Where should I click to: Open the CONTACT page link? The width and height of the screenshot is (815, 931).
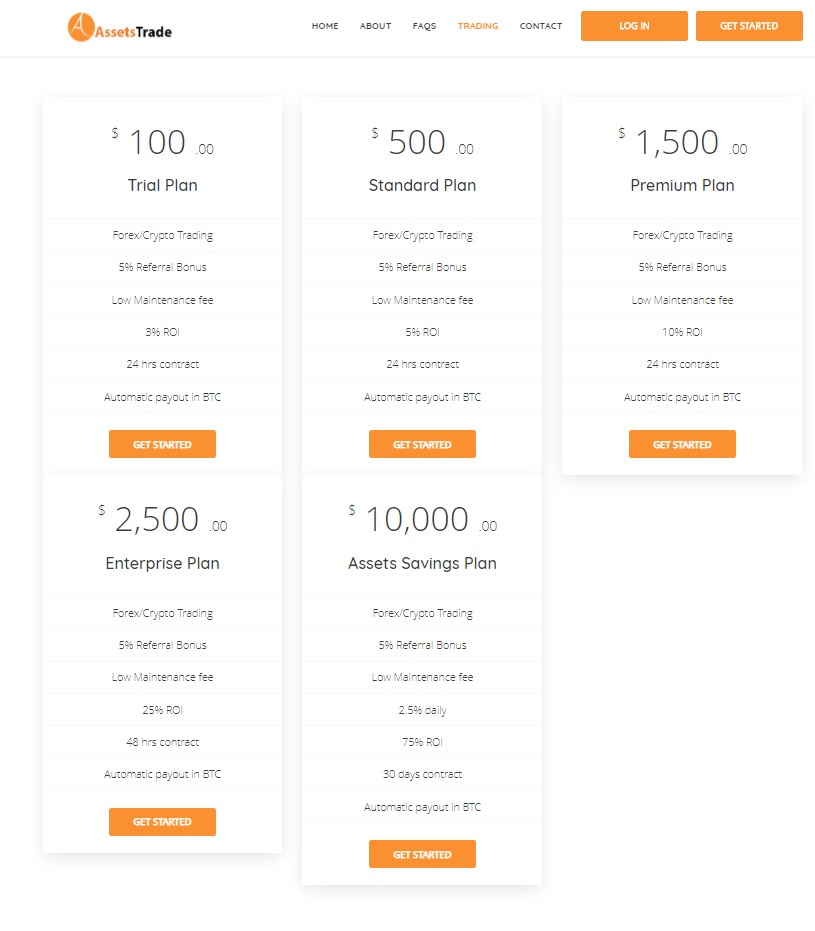coord(541,26)
